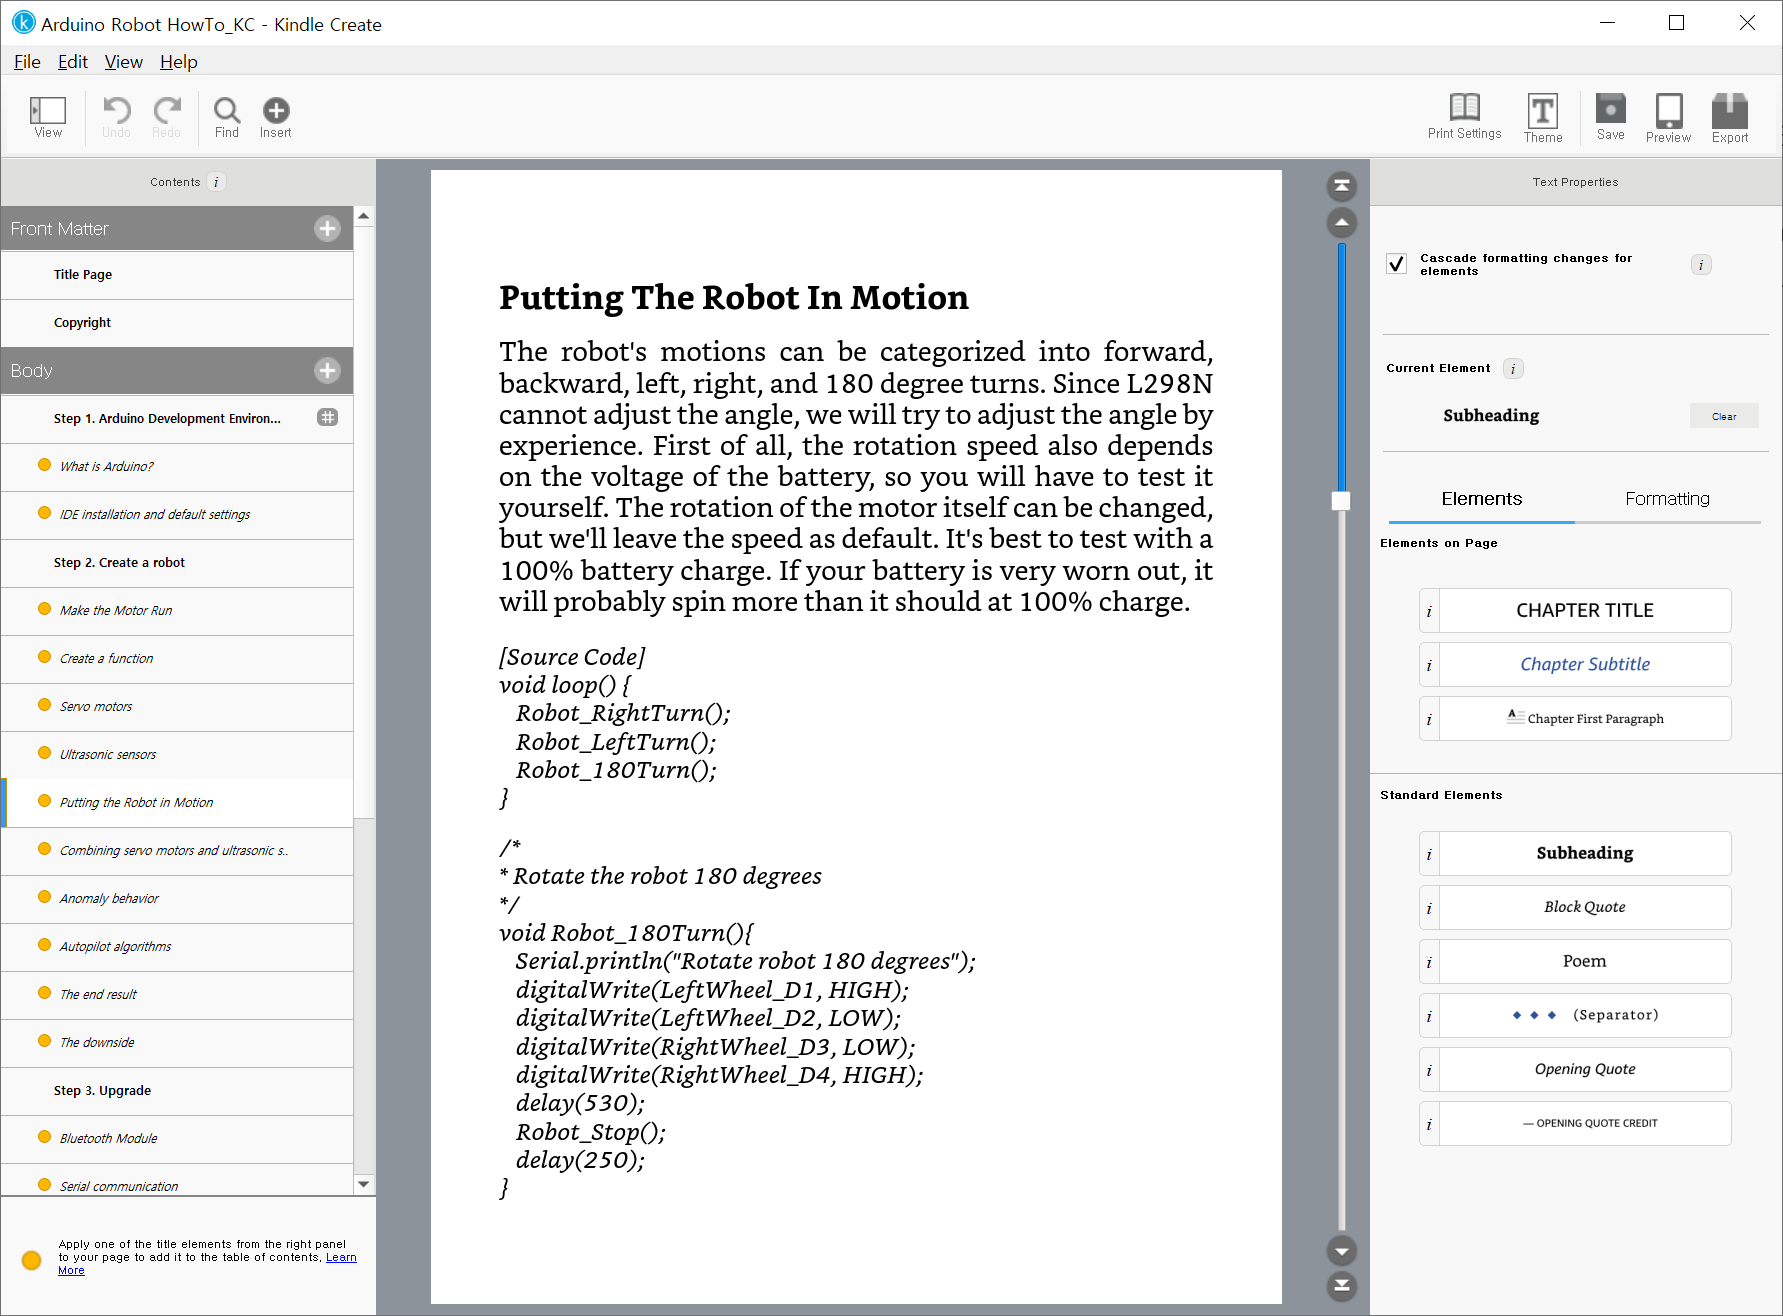Show info for the Poem element
Viewport: 1783px width, 1316px height.
[1429, 962]
